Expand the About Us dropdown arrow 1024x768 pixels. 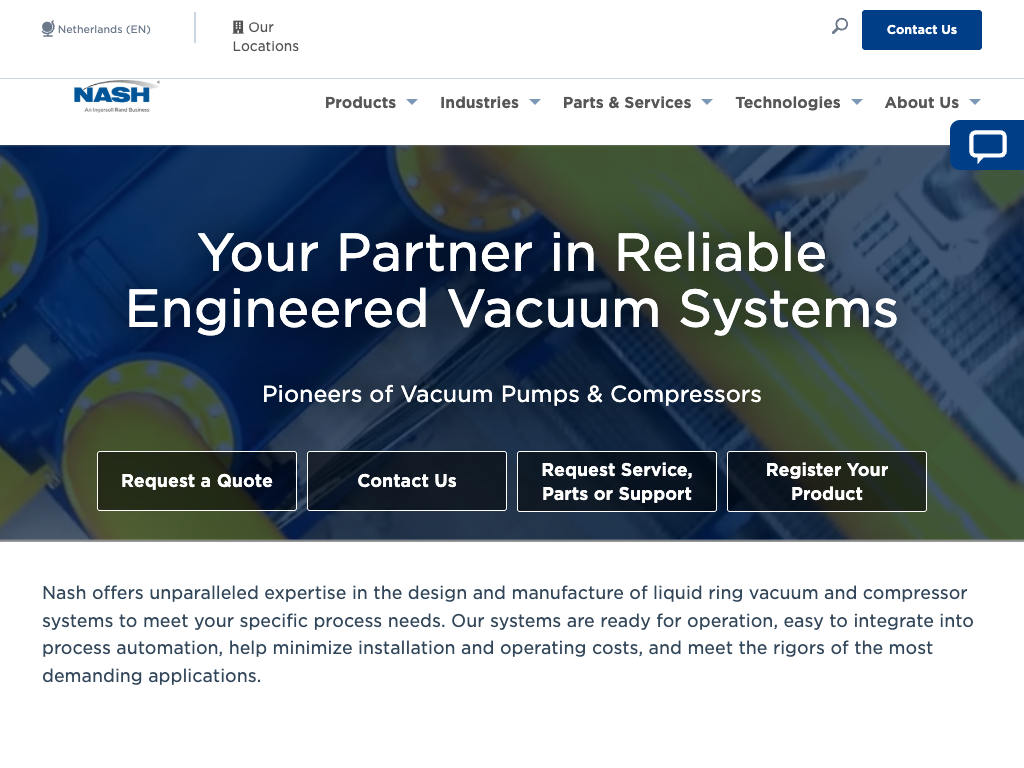(975, 102)
